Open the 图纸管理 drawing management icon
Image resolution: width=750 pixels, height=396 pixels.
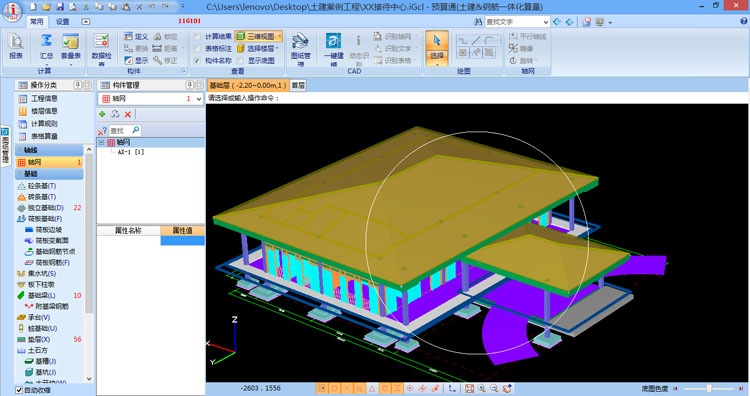coord(300,49)
